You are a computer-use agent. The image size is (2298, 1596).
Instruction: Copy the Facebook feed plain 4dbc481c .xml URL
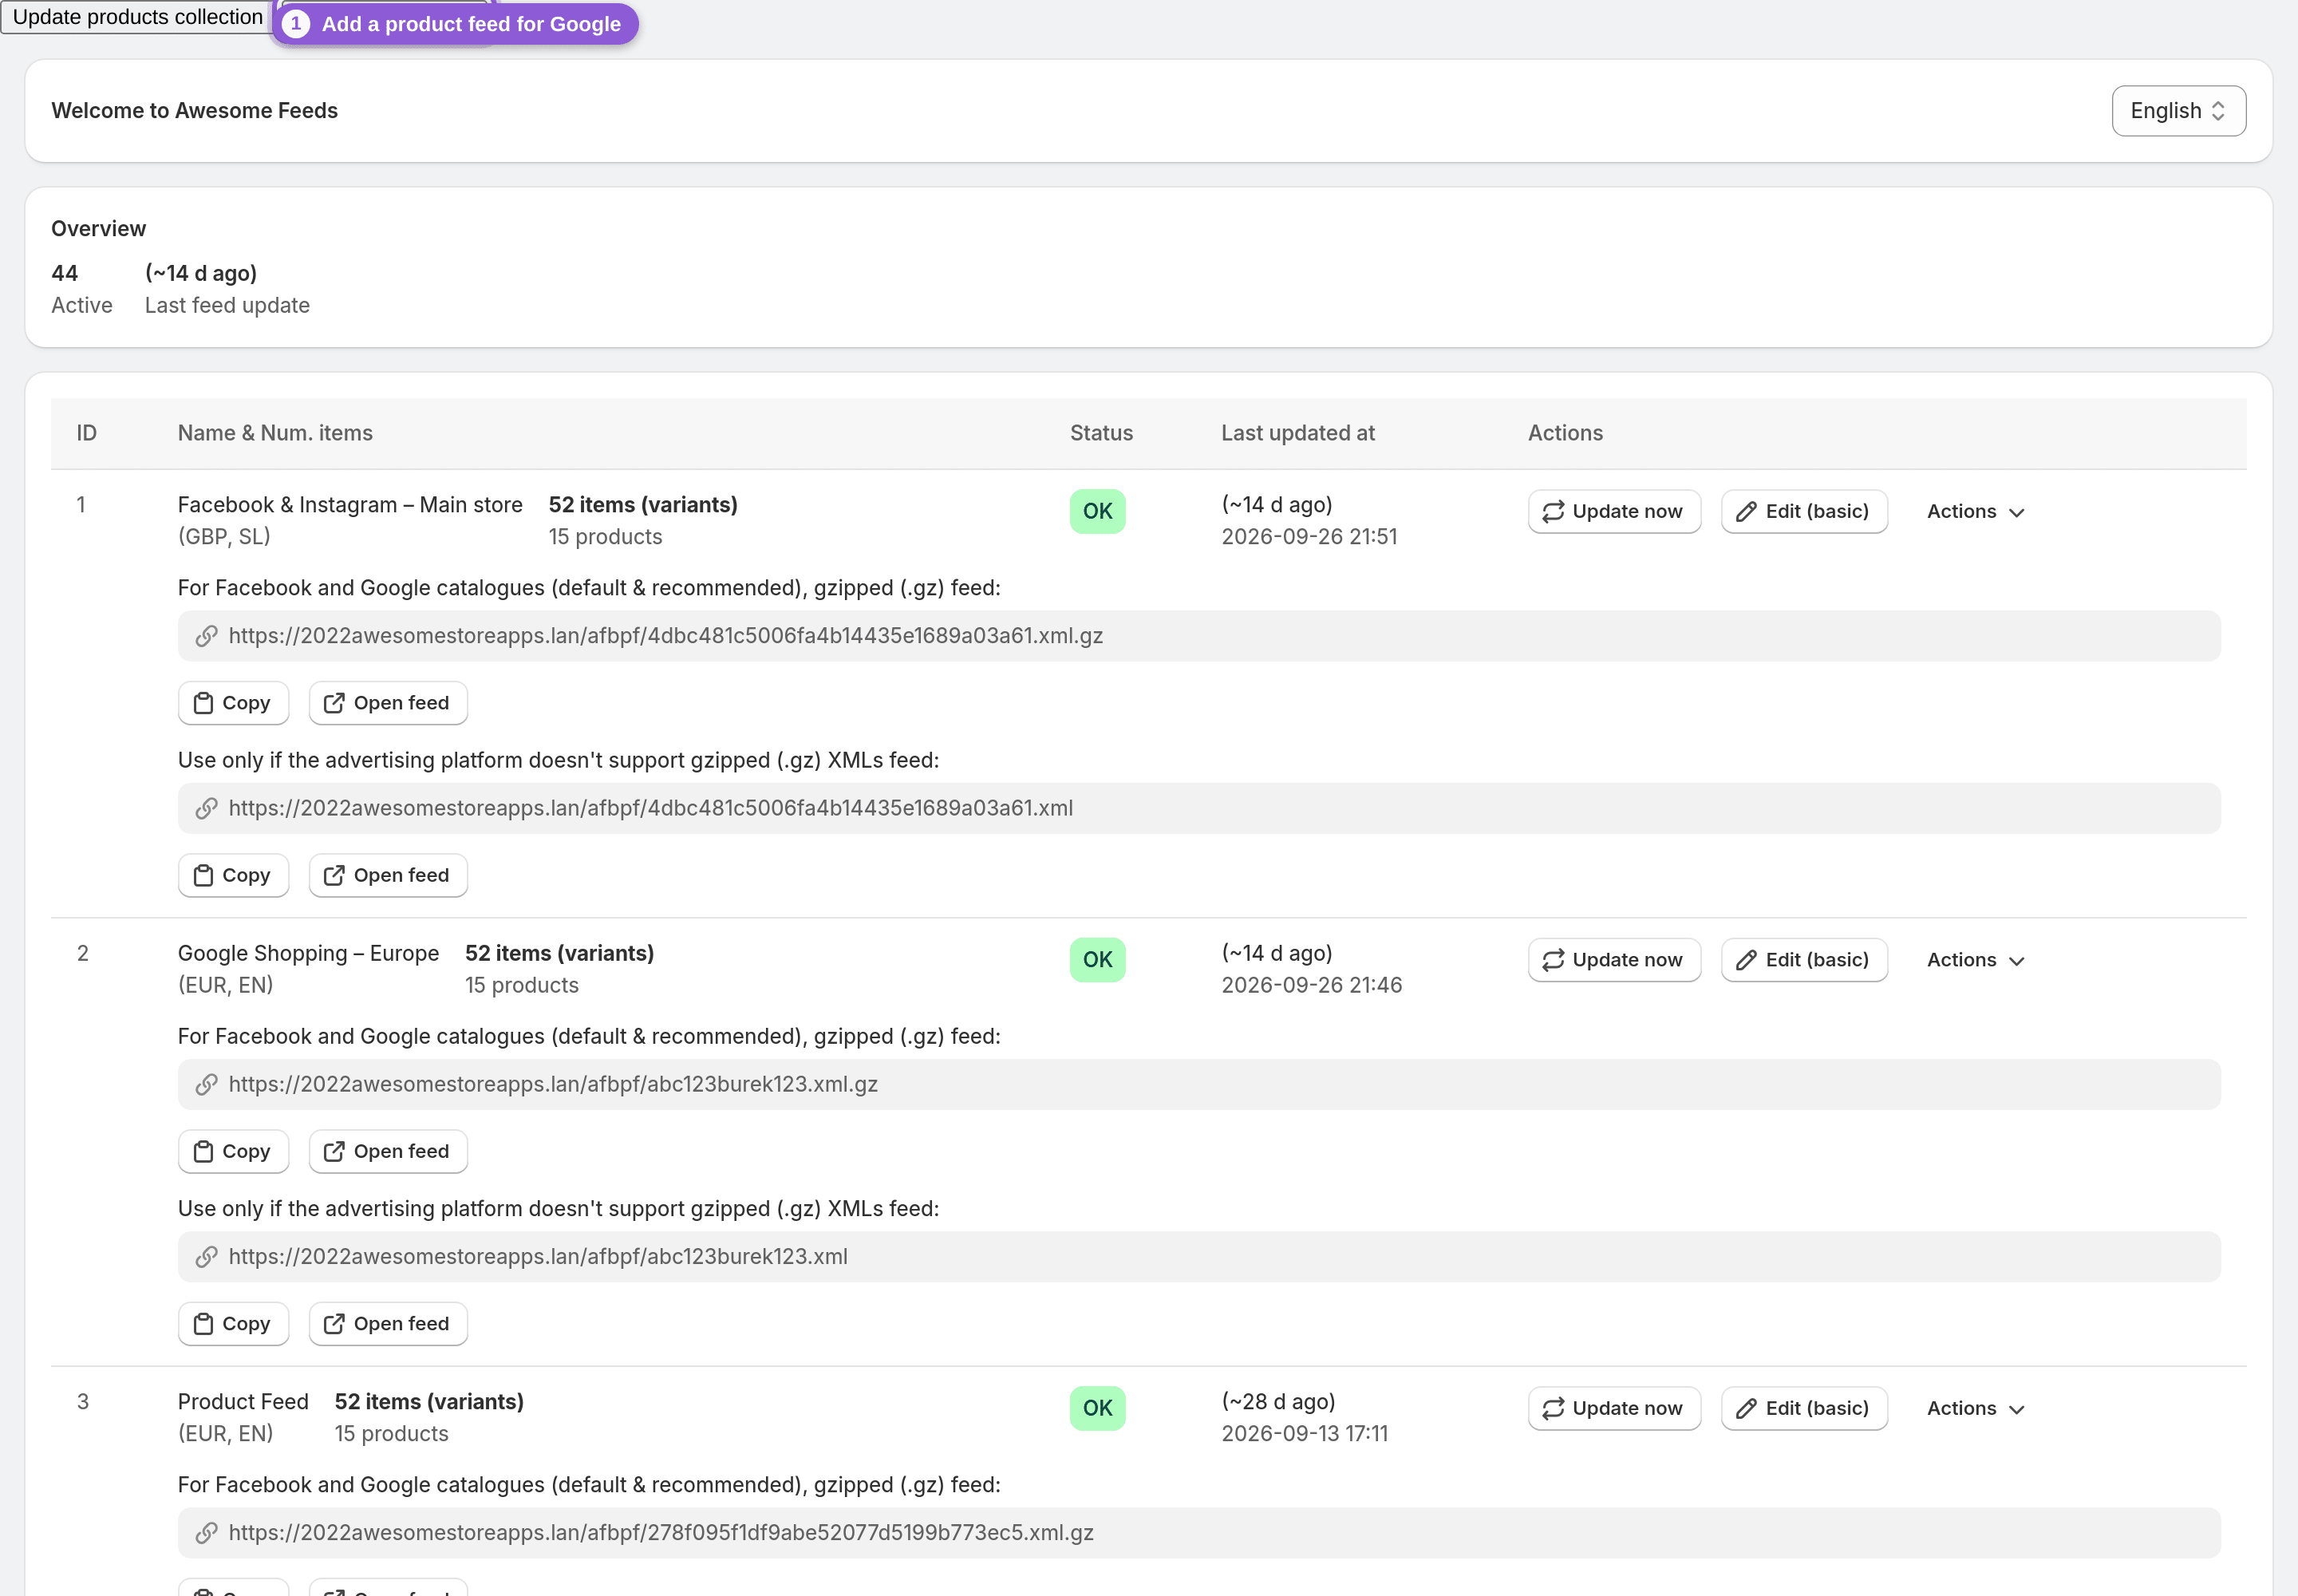(x=233, y=875)
